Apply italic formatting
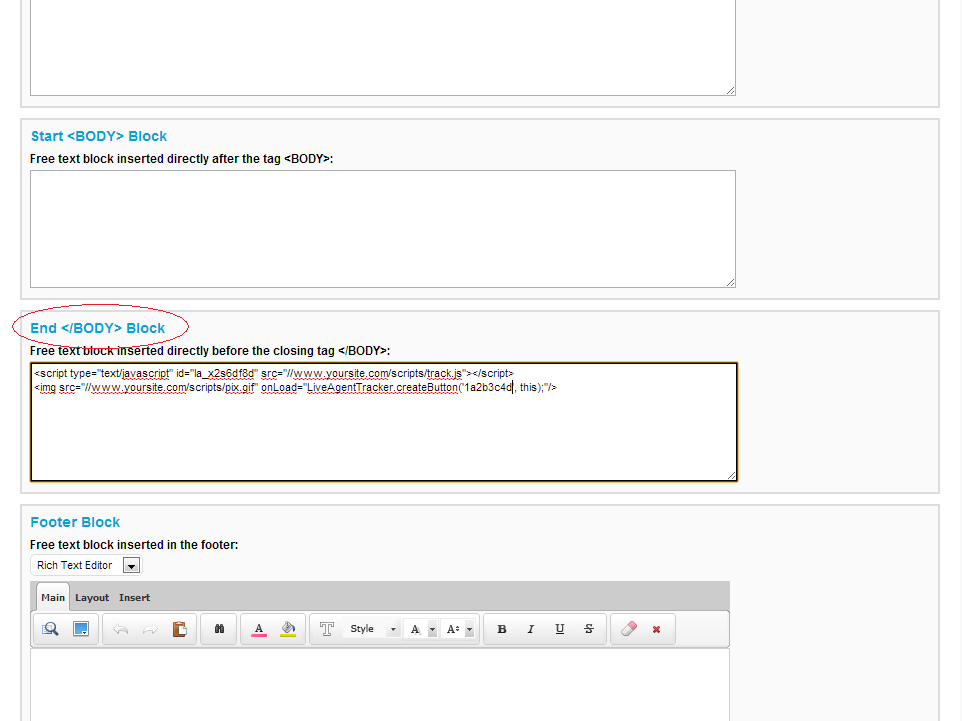 [531, 629]
